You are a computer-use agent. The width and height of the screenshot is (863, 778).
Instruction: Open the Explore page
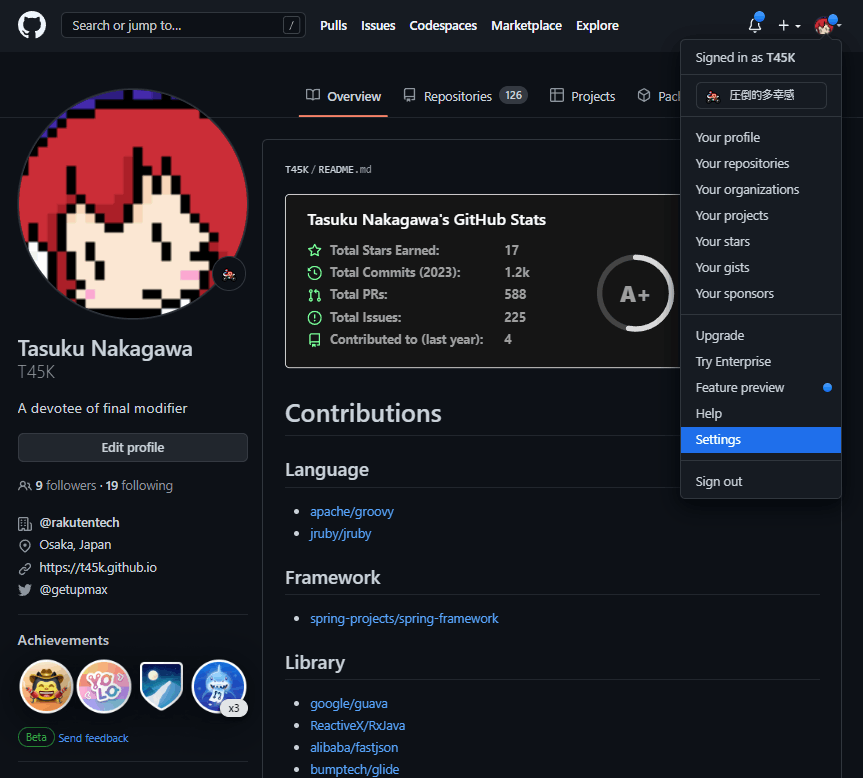click(x=597, y=25)
